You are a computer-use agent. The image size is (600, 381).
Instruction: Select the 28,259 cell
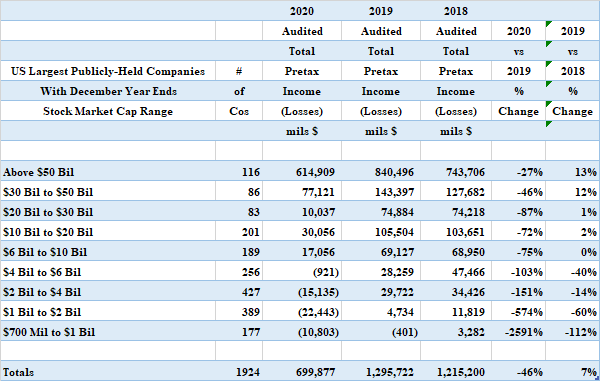coord(397,272)
